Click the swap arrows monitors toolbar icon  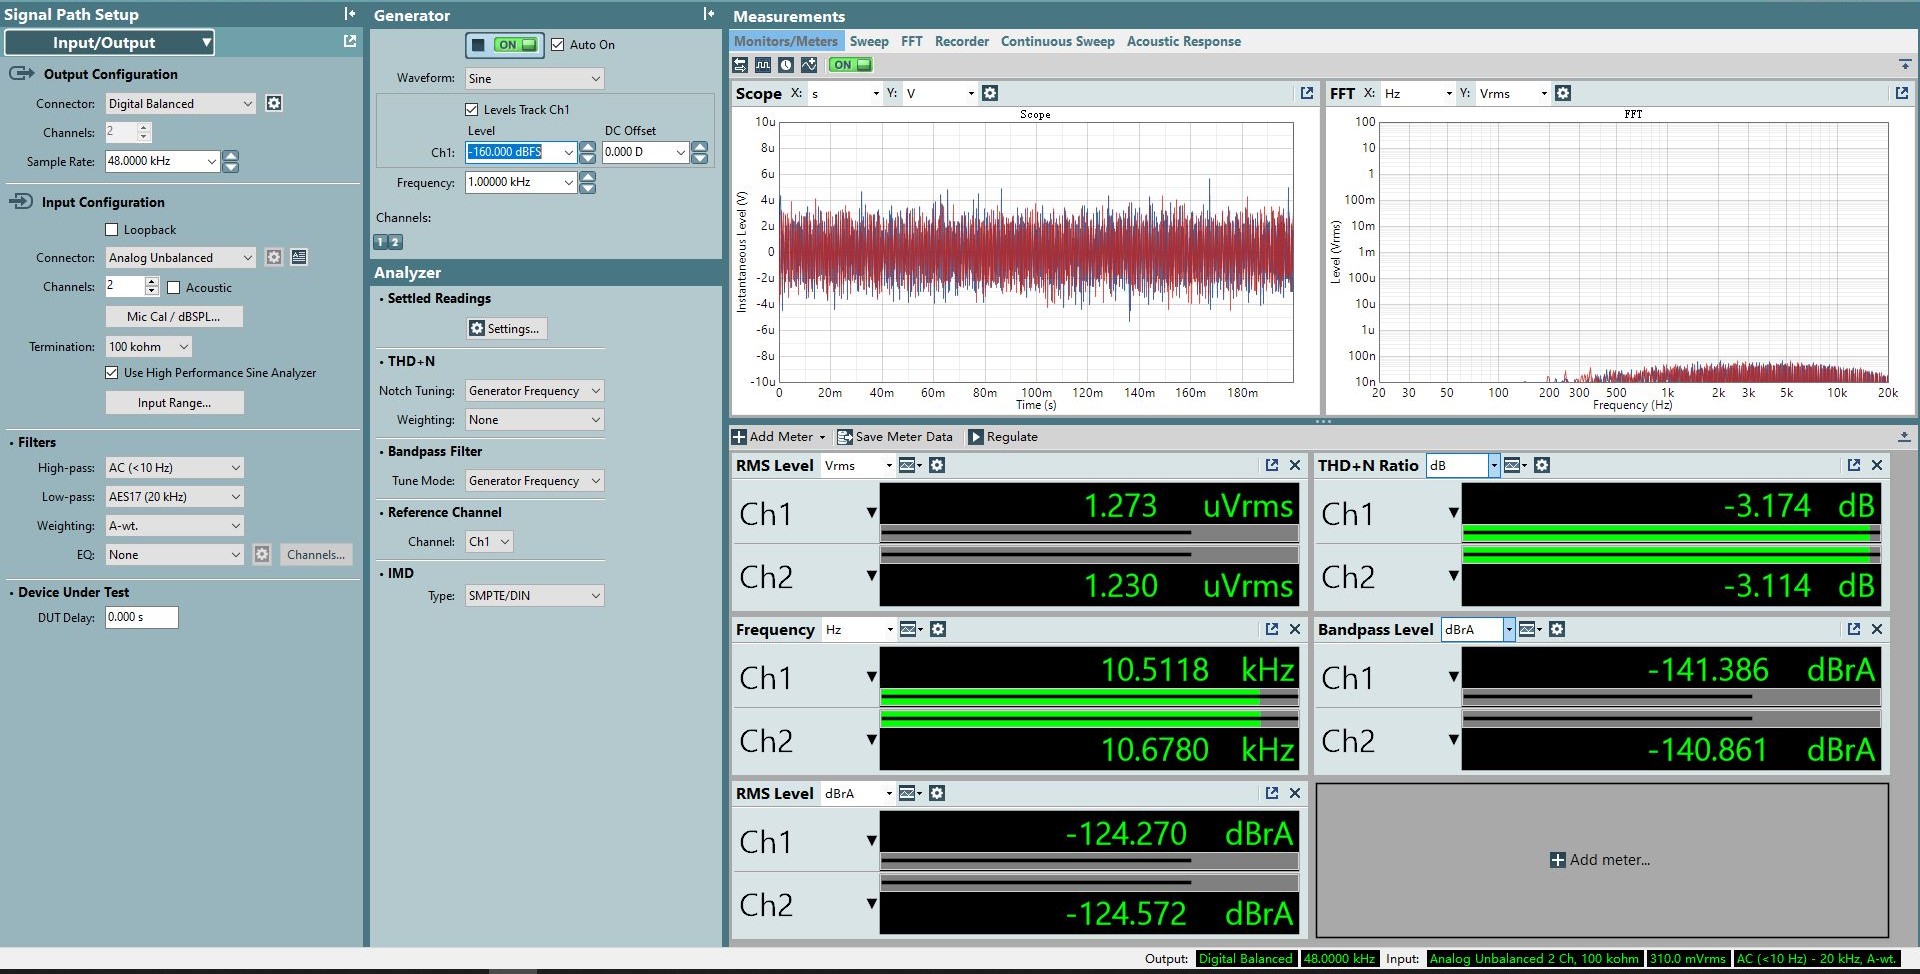[x=740, y=65]
